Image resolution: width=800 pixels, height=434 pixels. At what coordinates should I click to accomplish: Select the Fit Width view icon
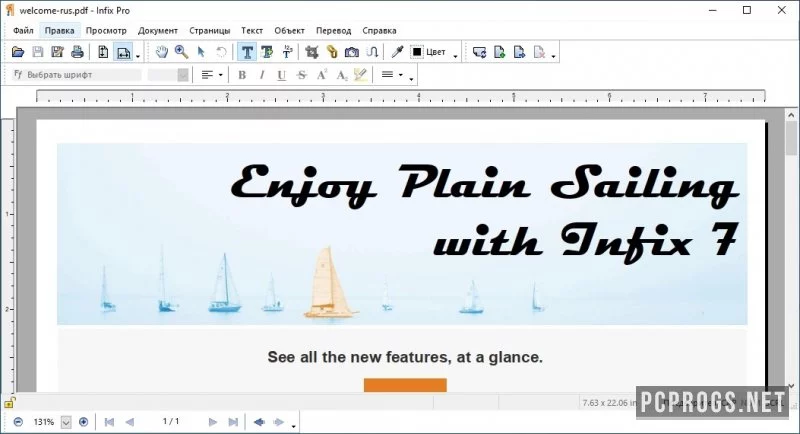click(x=123, y=52)
